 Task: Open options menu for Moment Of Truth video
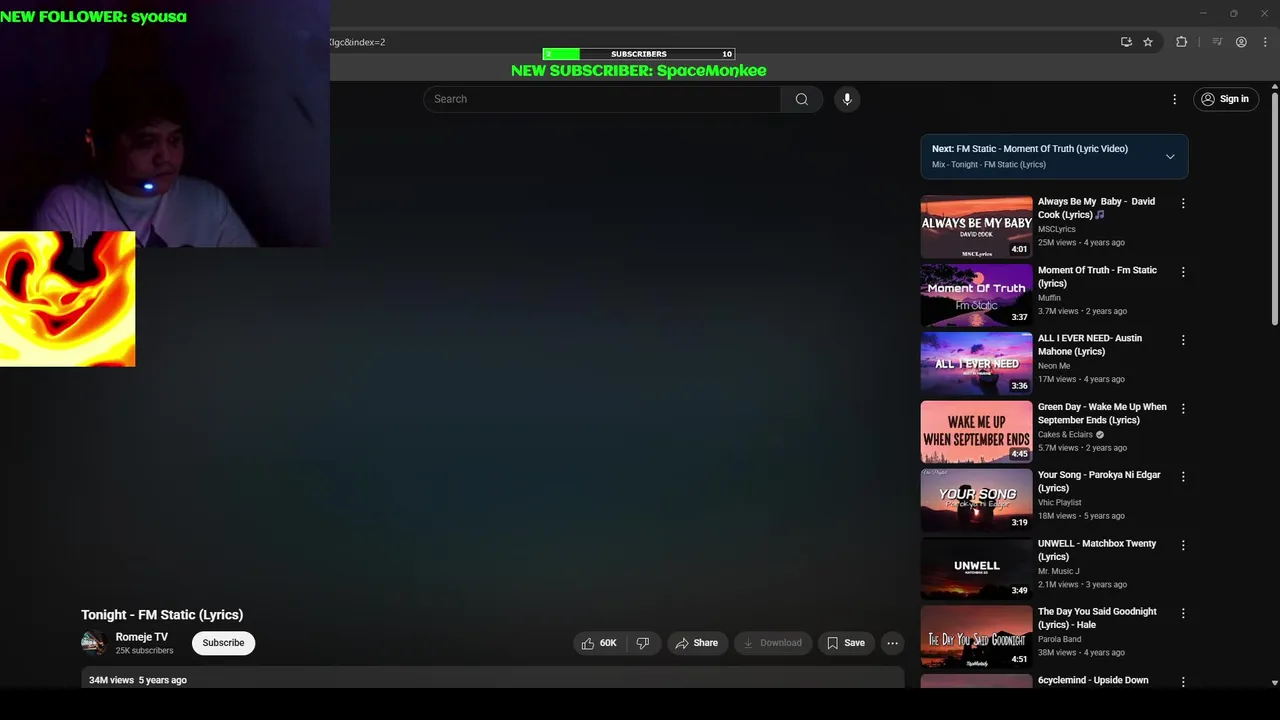click(x=1183, y=272)
